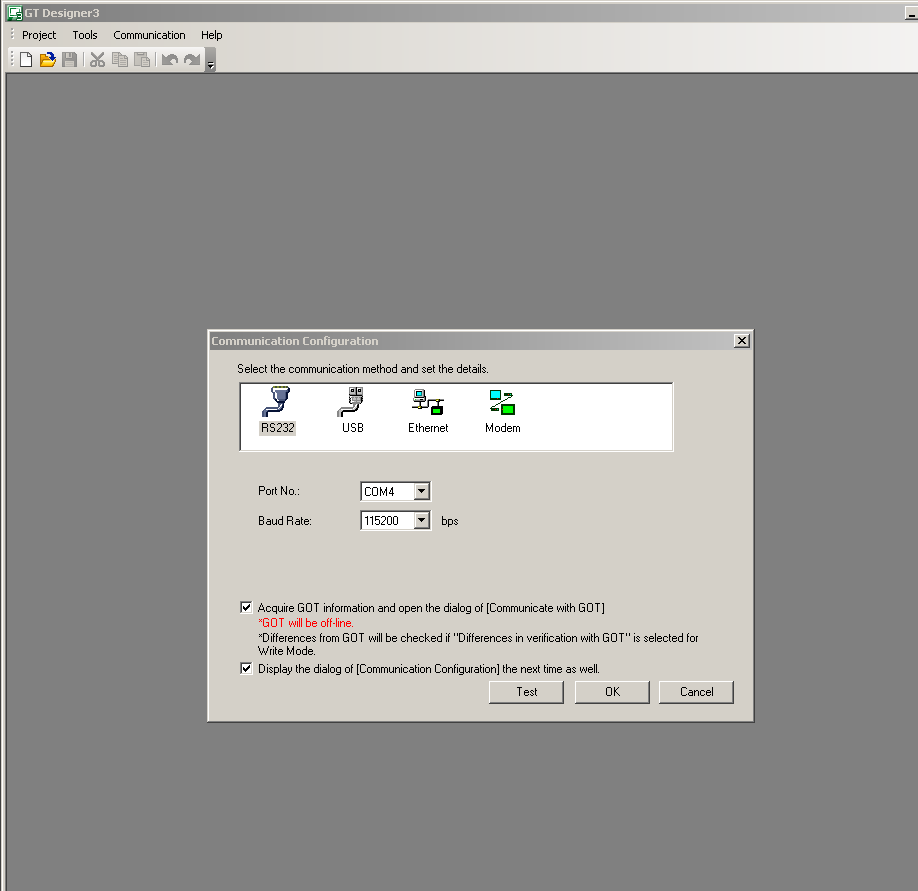Toggle the Communicate with GOT checkbox

[x=246, y=607]
